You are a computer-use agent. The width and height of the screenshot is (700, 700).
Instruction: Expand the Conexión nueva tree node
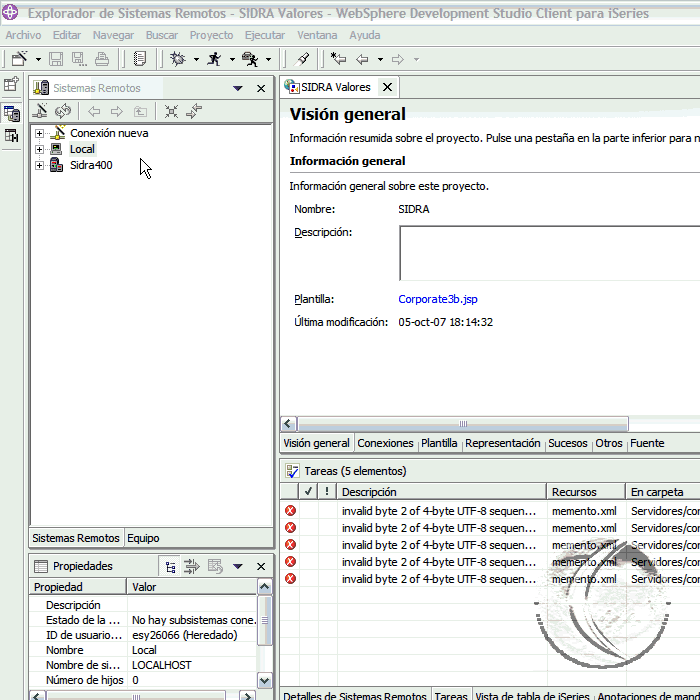pos(39,133)
